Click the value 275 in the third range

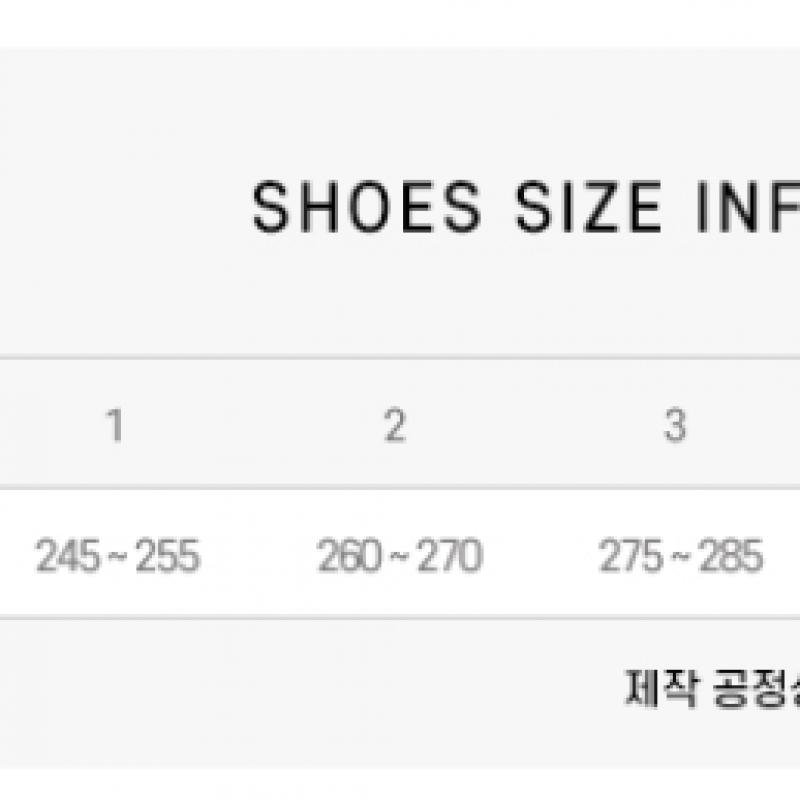point(632,556)
